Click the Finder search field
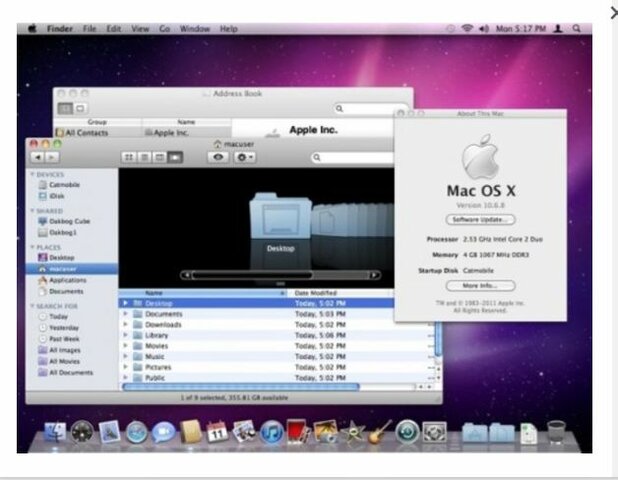 tap(353, 158)
